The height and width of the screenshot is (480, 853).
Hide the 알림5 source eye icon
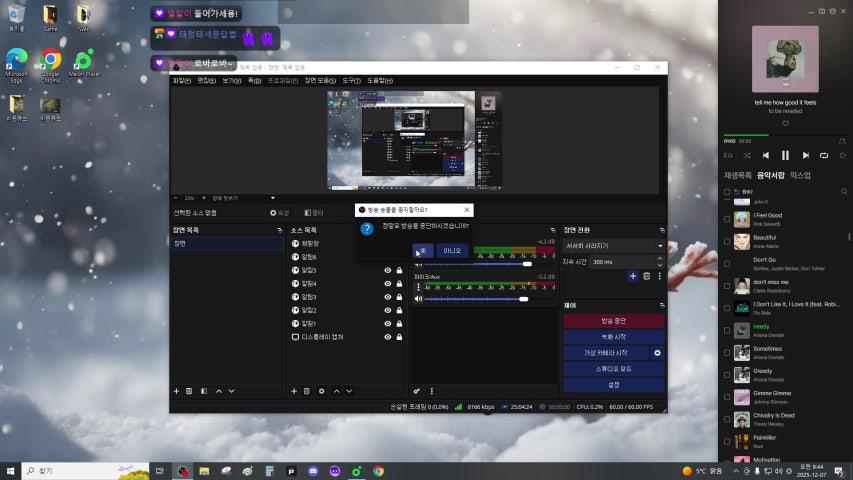pyautogui.click(x=388, y=270)
